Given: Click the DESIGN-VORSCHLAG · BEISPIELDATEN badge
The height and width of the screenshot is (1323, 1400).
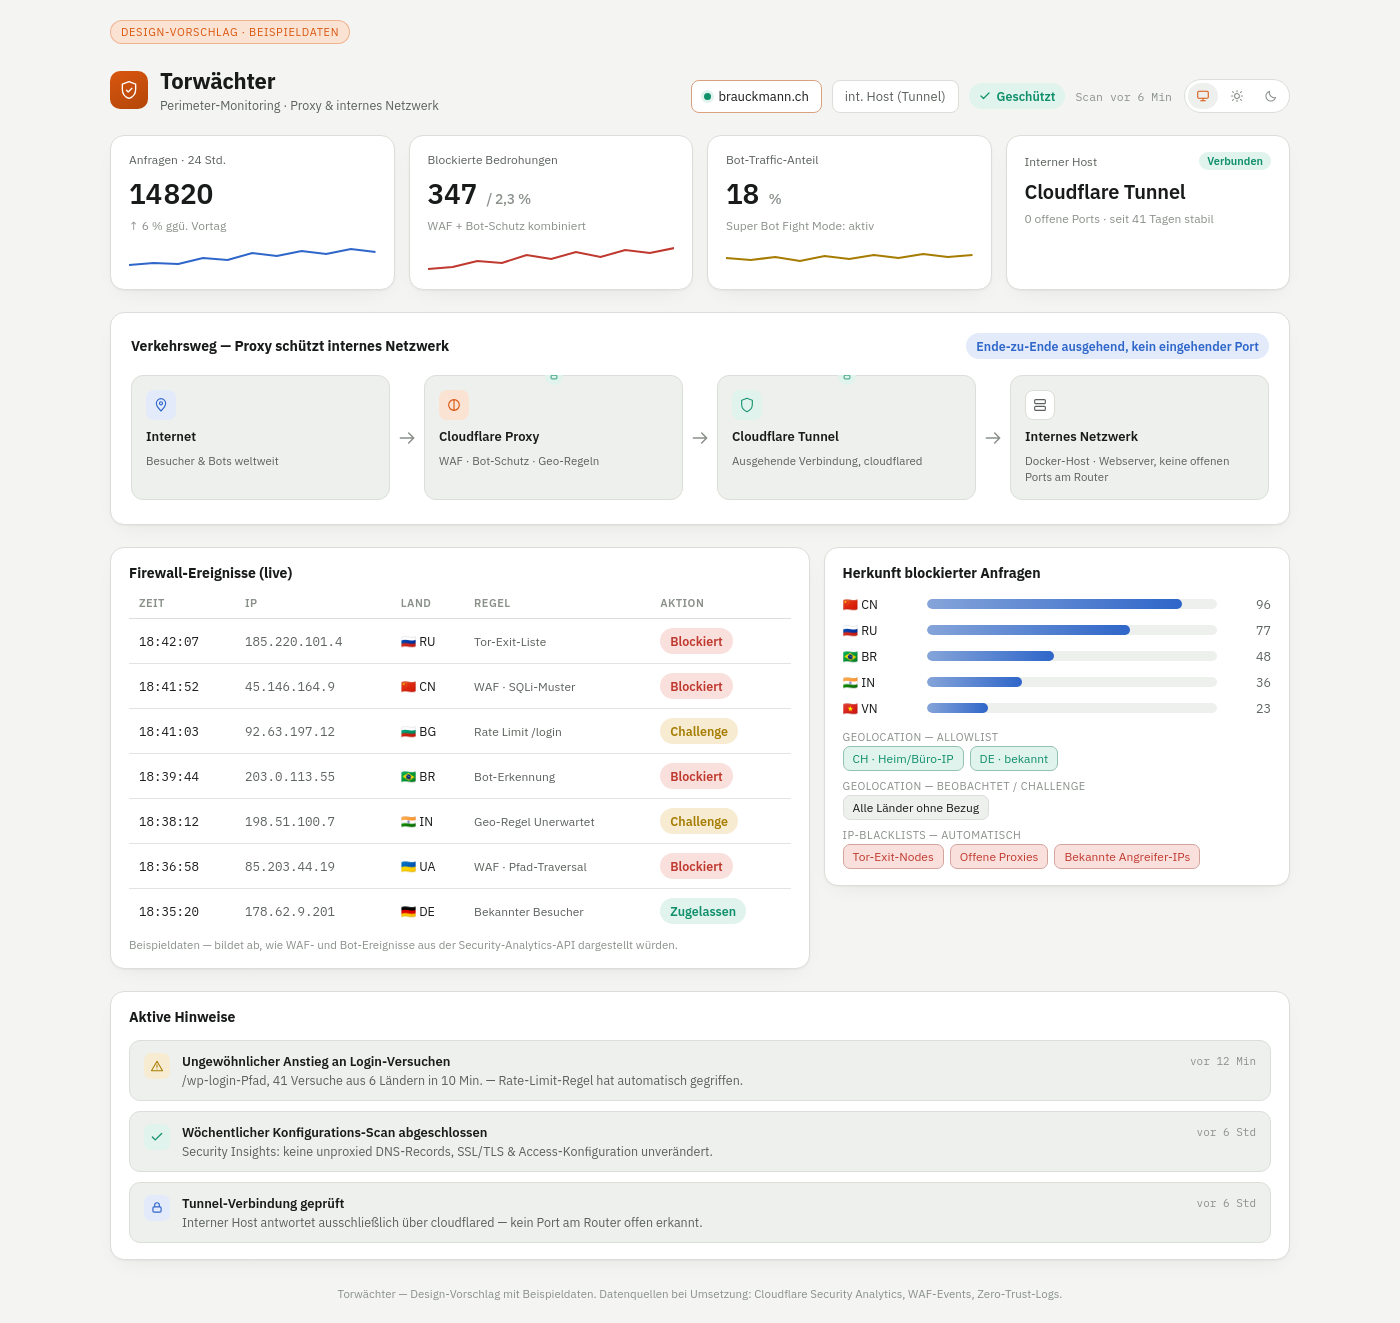Looking at the screenshot, I should tap(230, 32).
